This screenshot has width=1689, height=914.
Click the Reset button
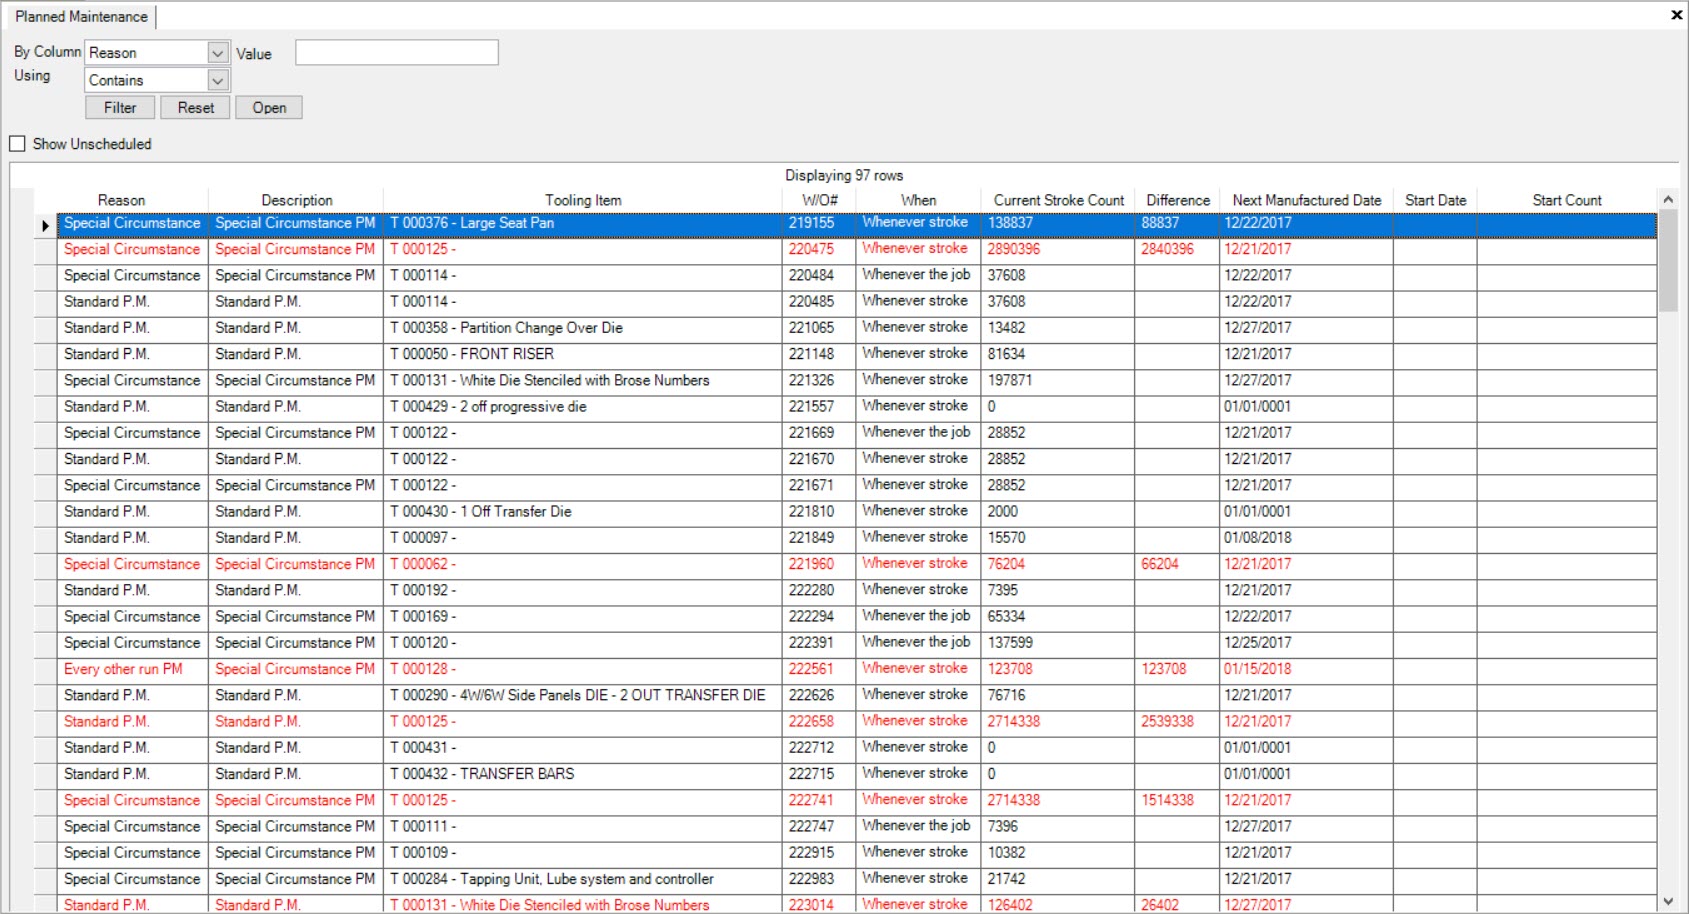pos(196,108)
